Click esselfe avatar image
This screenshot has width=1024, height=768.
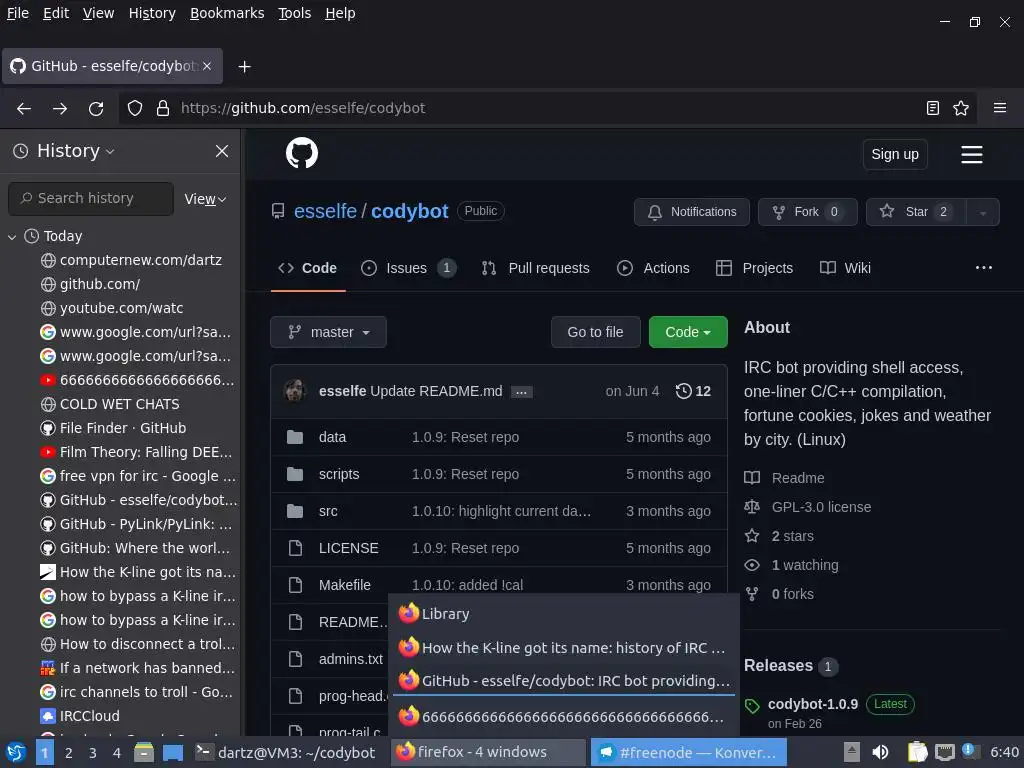295,391
